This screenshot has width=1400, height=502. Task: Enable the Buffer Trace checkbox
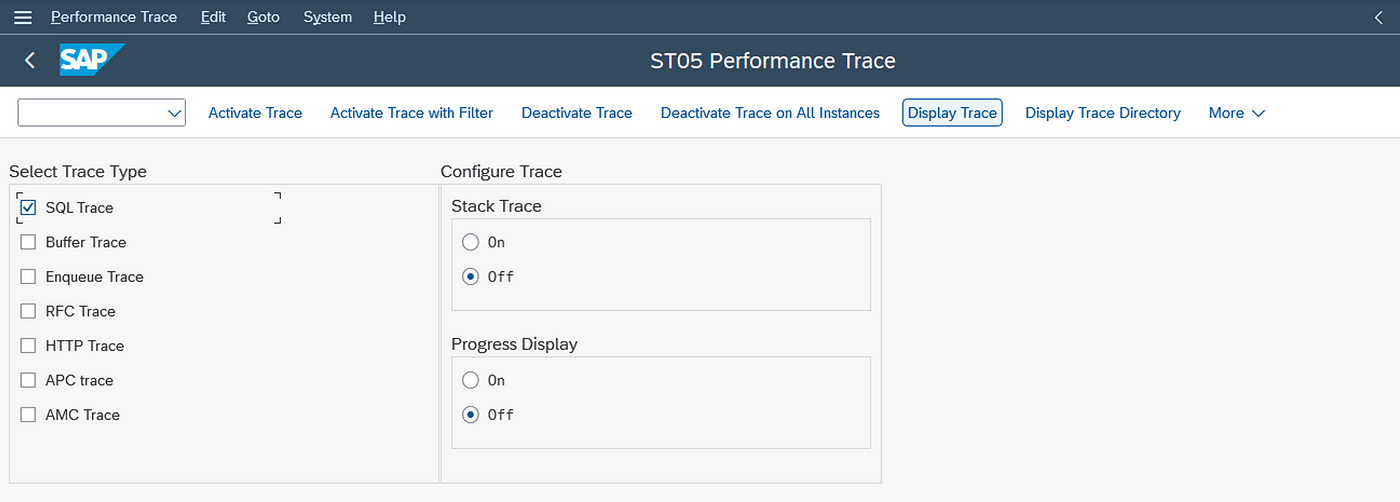pyautogui.click(x=28, y=242)
